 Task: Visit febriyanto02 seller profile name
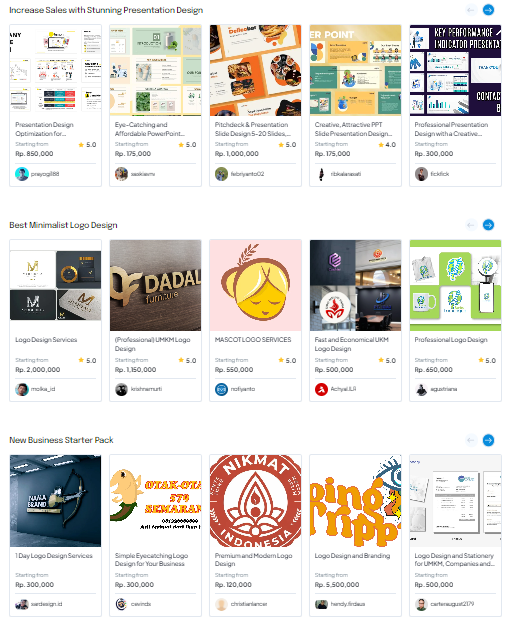click(247, 174)
